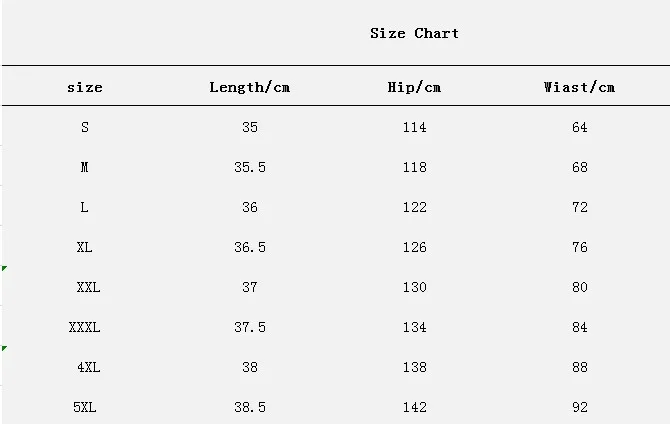Click green indicator triangle near 4XL row
This screenshot has height=424, width=670.
pos(4,348)
